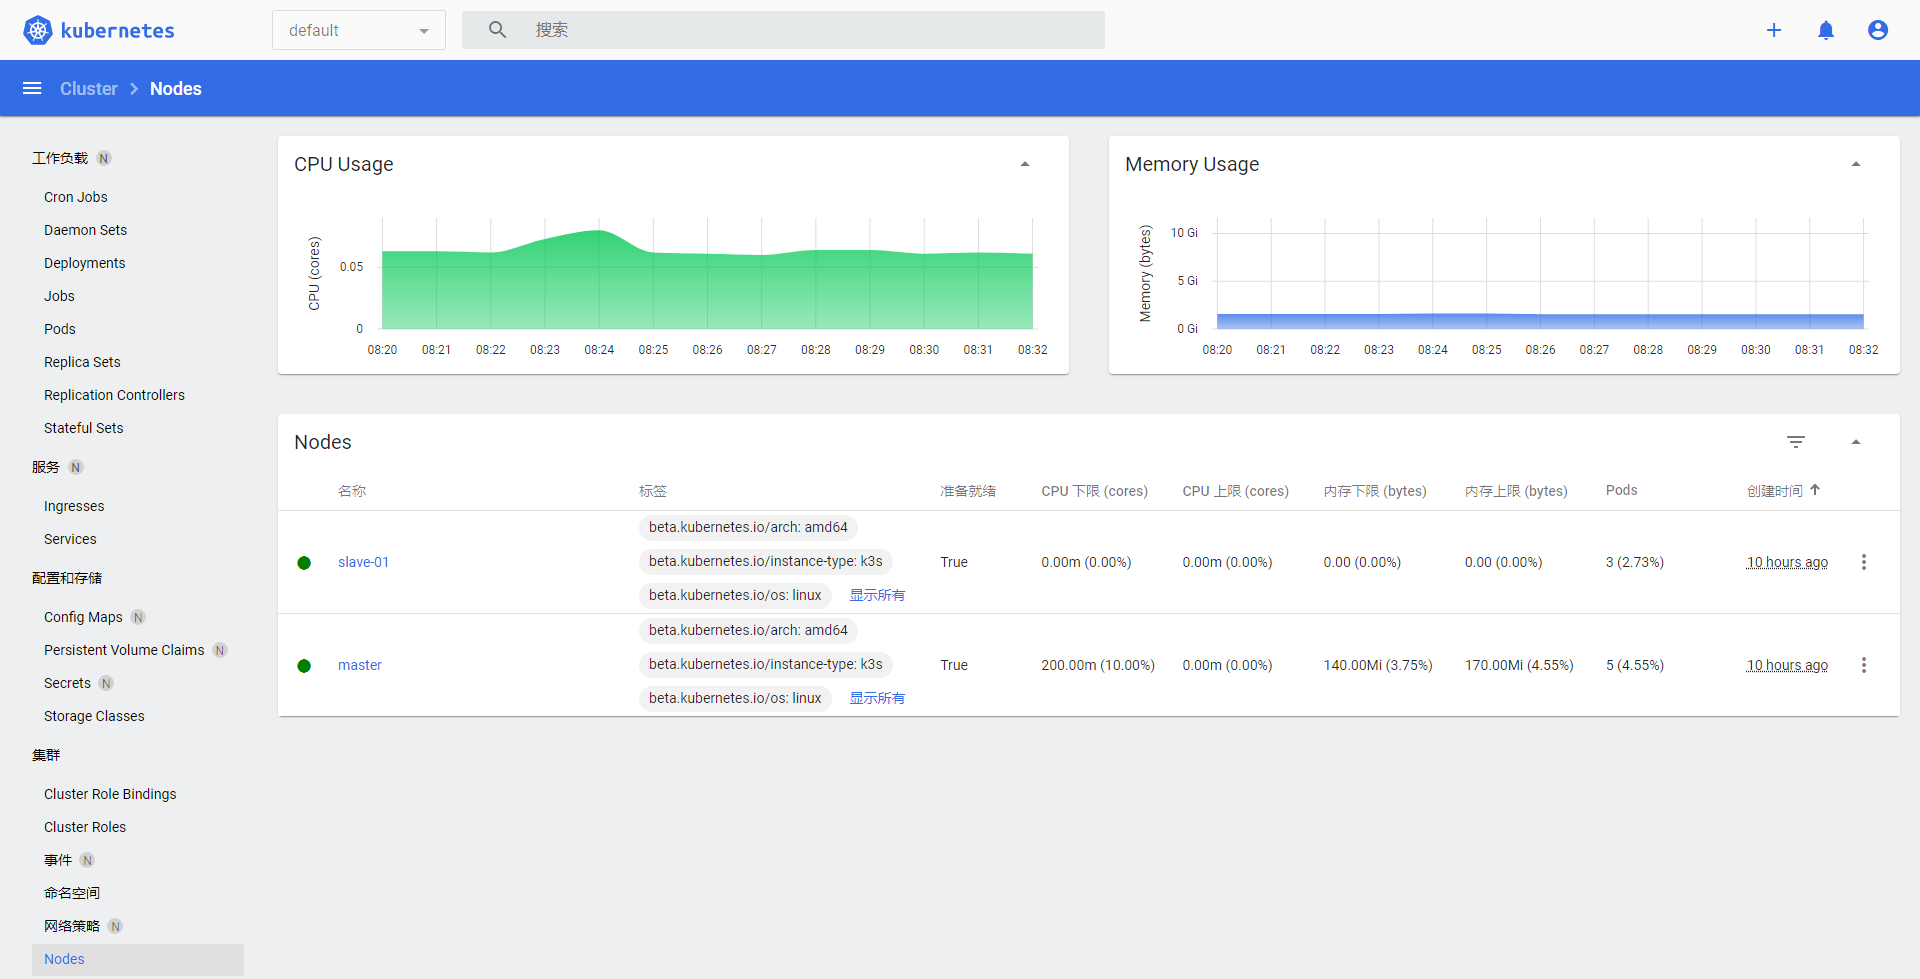This screenshot has width=1920, height=979.
Task: Click the N badge beside 服务
Action: [76, 467]
